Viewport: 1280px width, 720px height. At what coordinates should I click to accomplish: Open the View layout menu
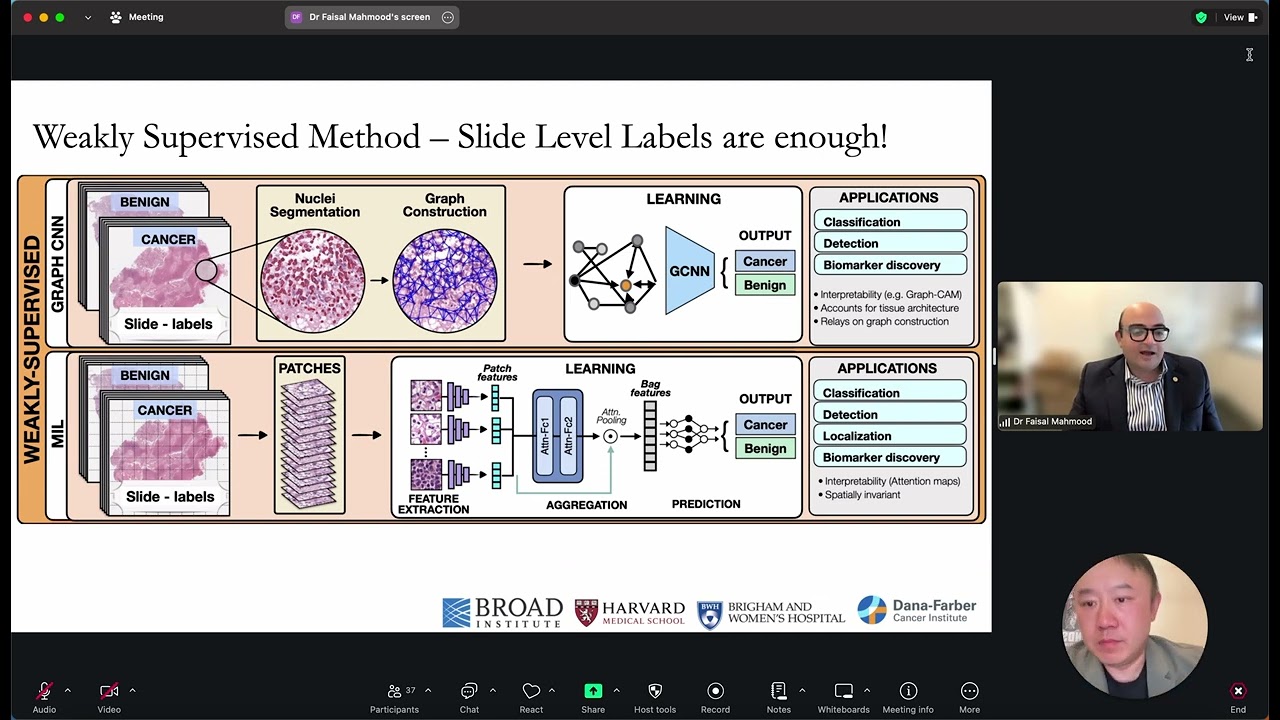1240,17
